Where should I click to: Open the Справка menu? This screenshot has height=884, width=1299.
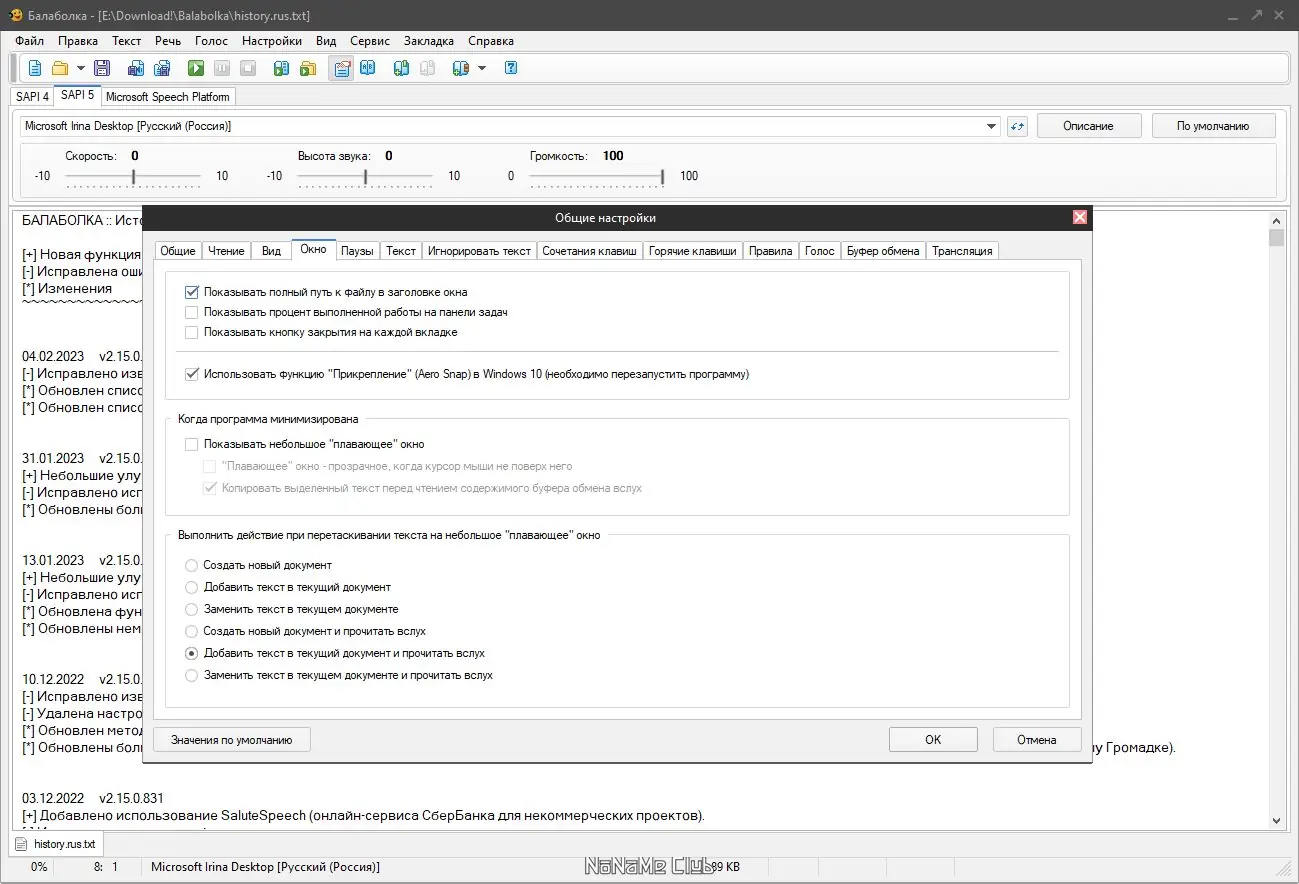click(491, 41)
